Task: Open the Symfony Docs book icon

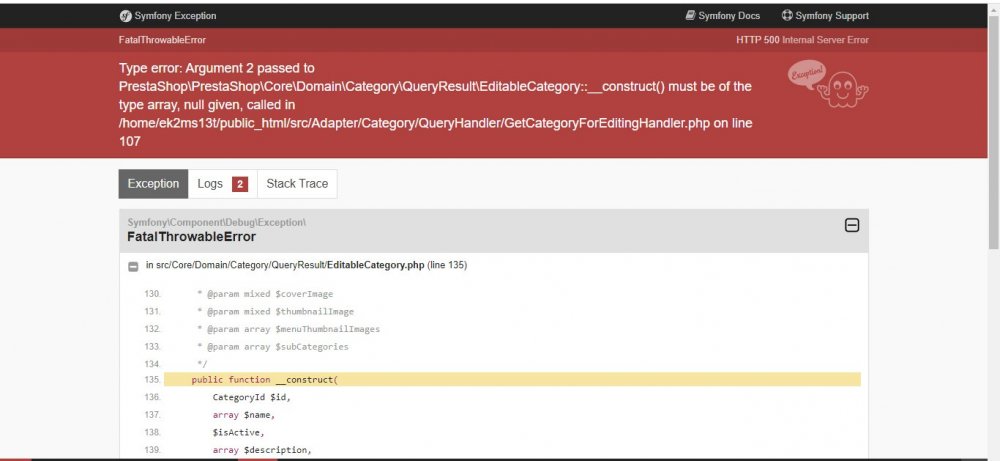Action: [x=690, y=15]
